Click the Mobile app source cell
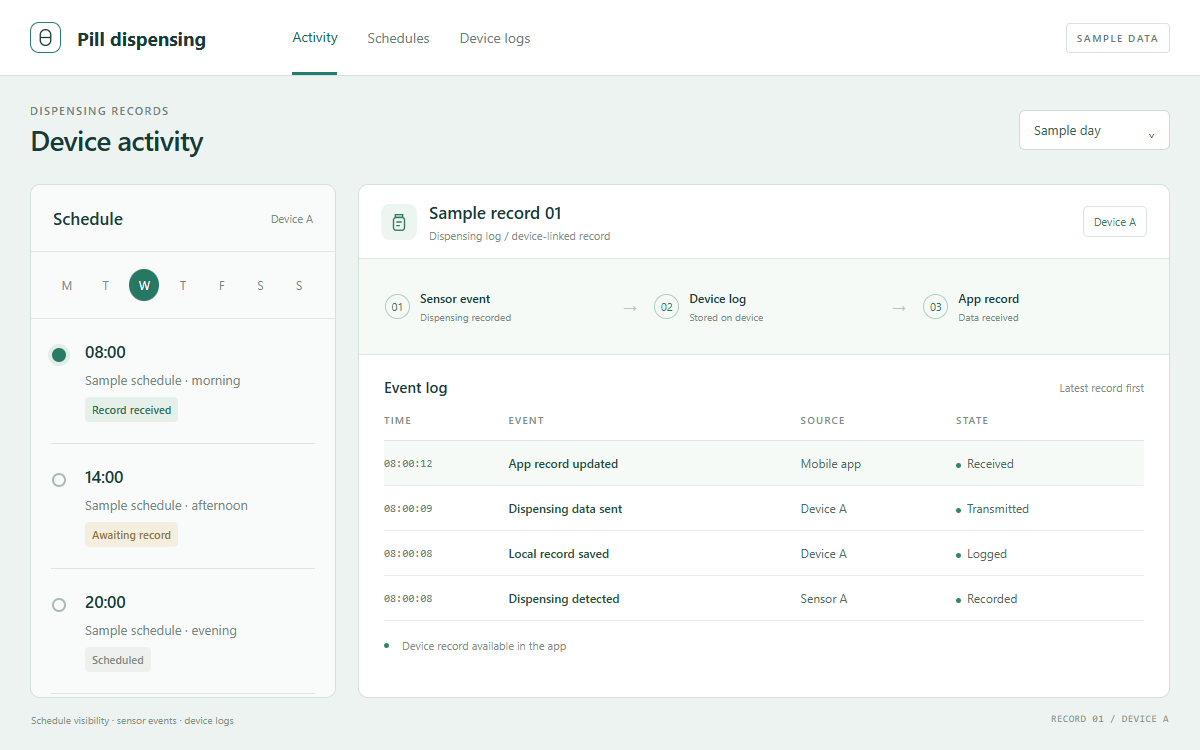Screen dimensions: 1200x750 click(830, 464)
